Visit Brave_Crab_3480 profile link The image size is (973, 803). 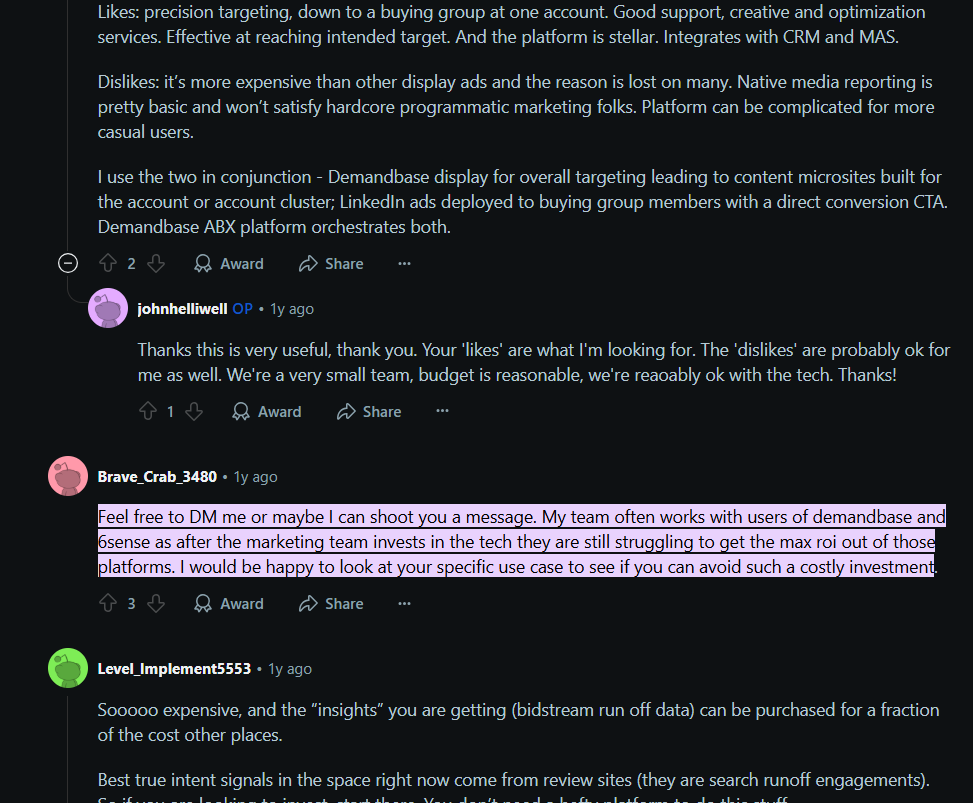[157, 477]
